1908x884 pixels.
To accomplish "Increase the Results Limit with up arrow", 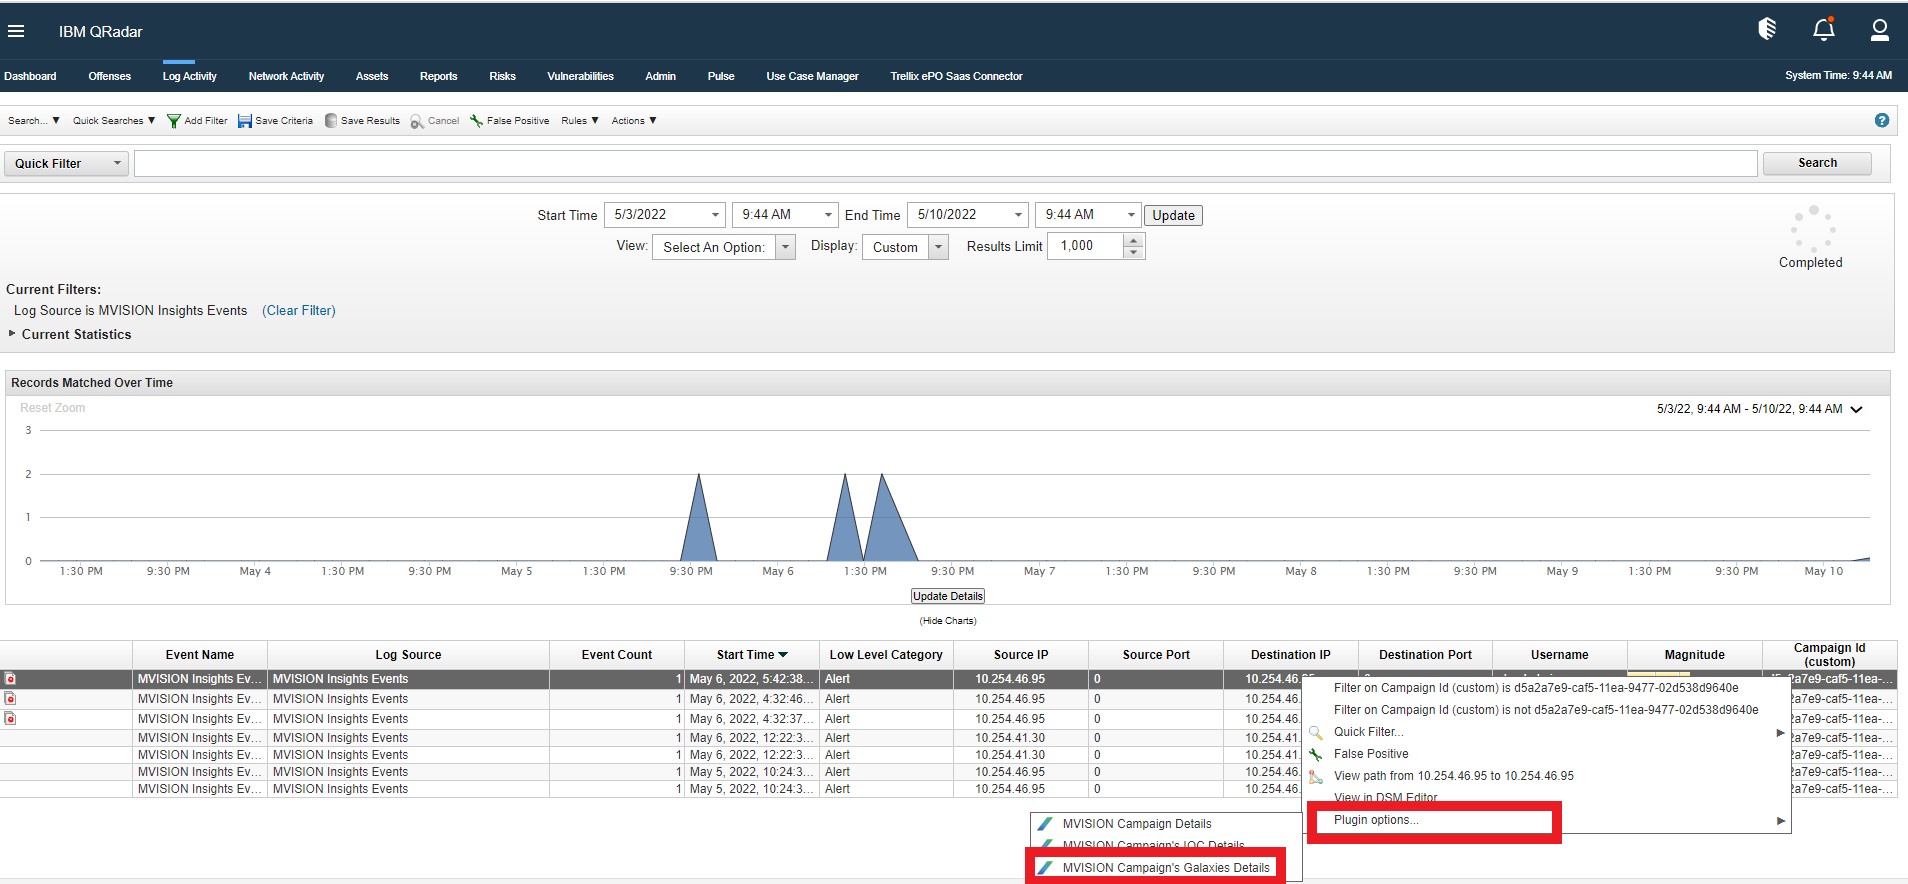I will click(1133, 240).
